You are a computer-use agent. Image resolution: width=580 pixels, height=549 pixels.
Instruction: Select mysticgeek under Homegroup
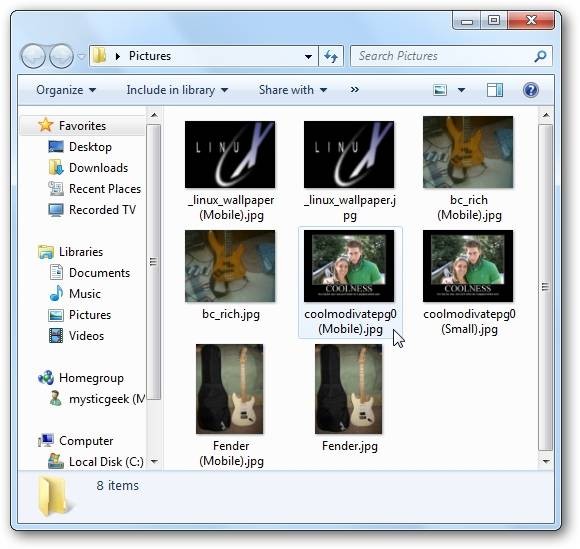(97, 399)
